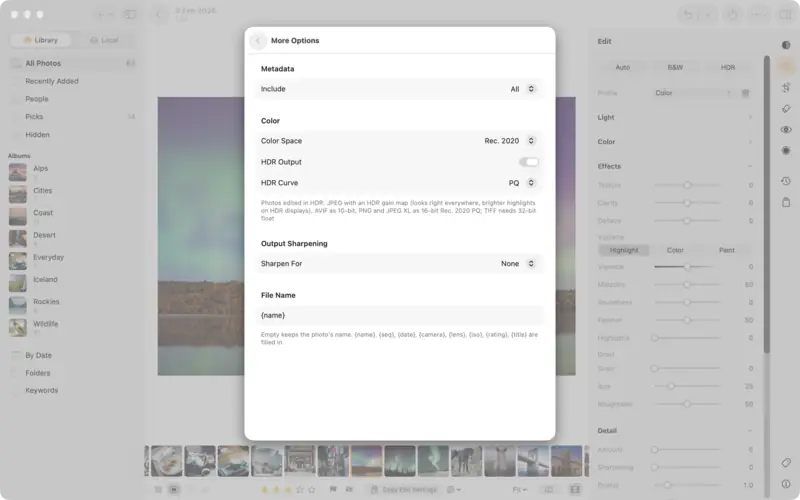
Task: Click the Dehaze slider handle
Action: click(x=687, y=221)
